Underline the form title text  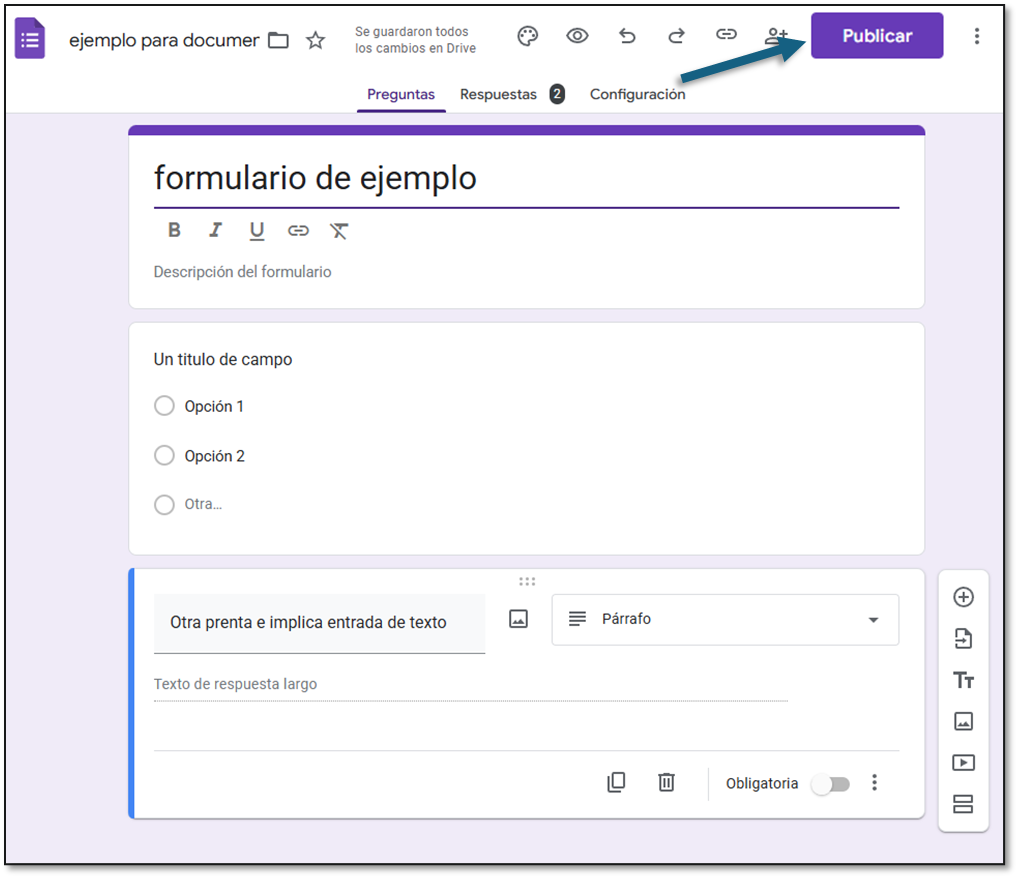point(256,231)
